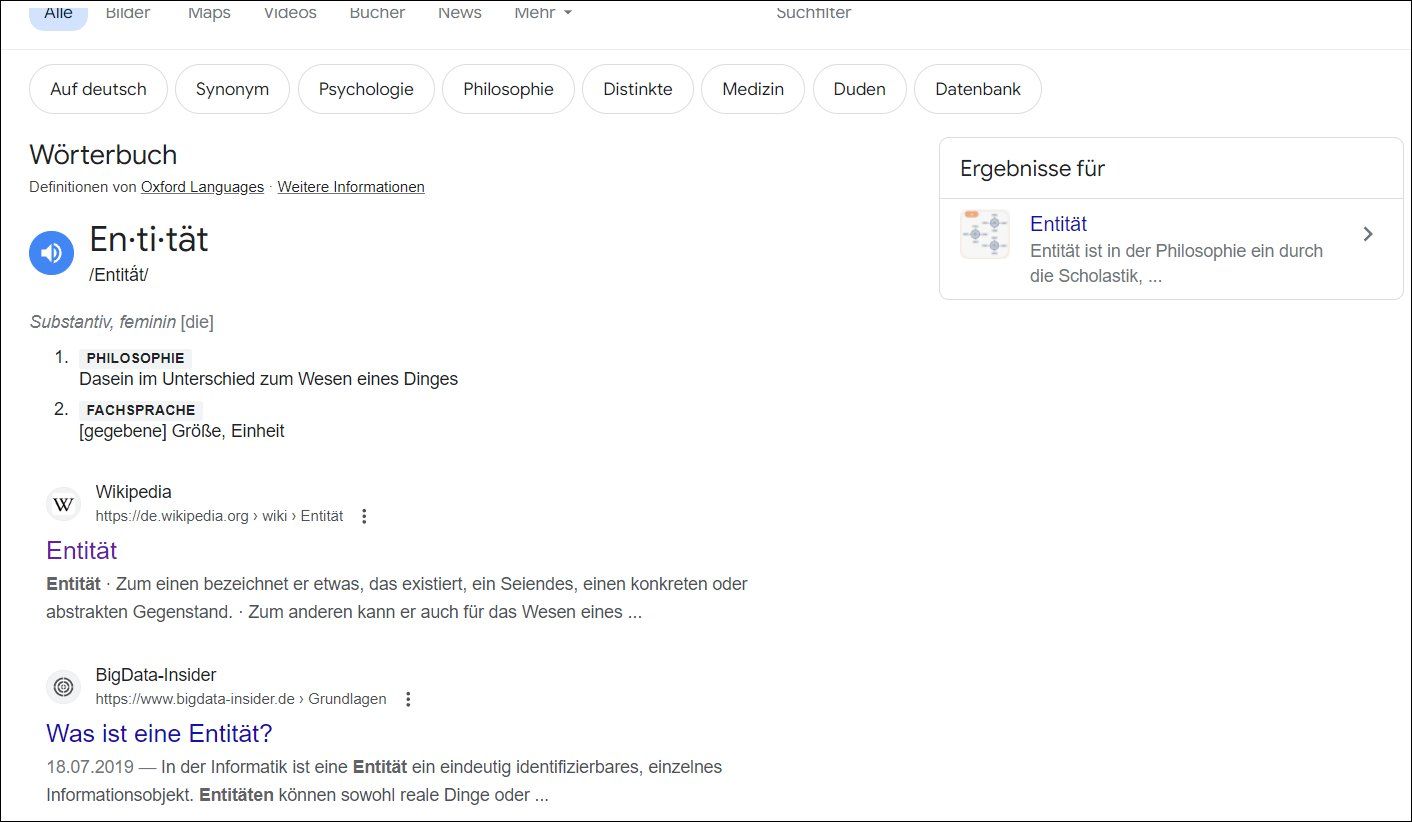1412x822 pixels.
Task: Open the Wikipedia Entität result title
Action: (82, 551)
